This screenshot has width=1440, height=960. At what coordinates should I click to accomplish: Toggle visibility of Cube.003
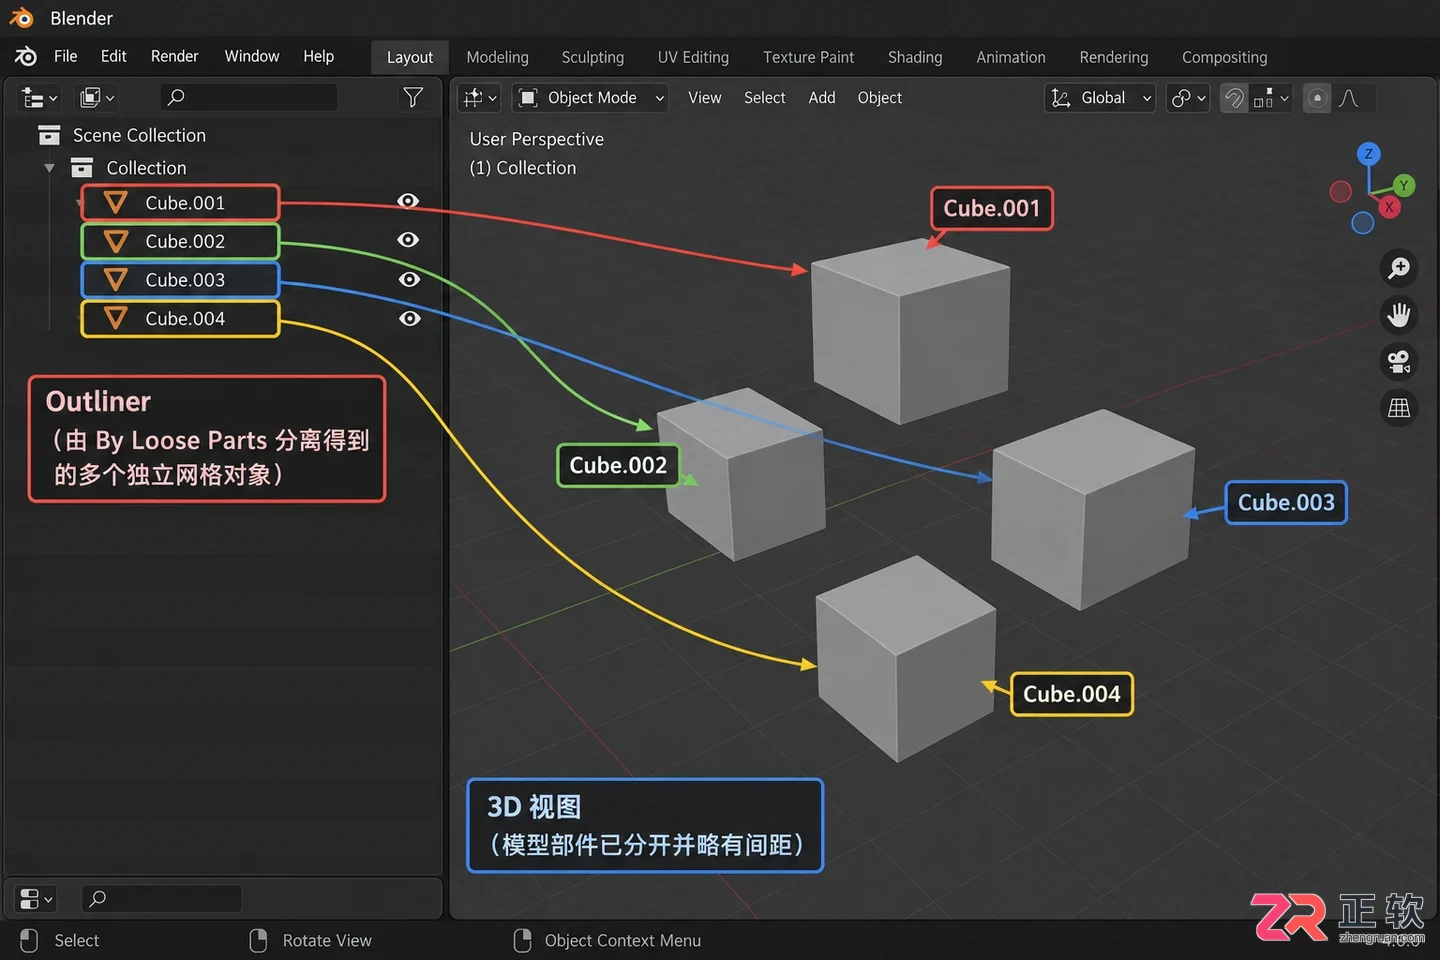pos(409,279)
